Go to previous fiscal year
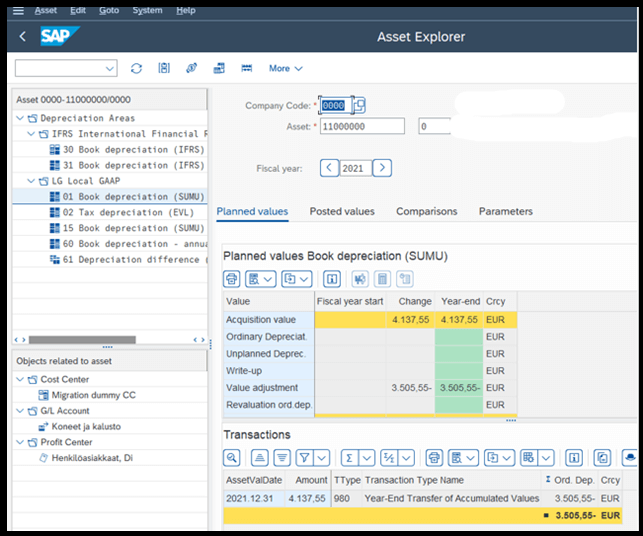 (x=329, y=168)
